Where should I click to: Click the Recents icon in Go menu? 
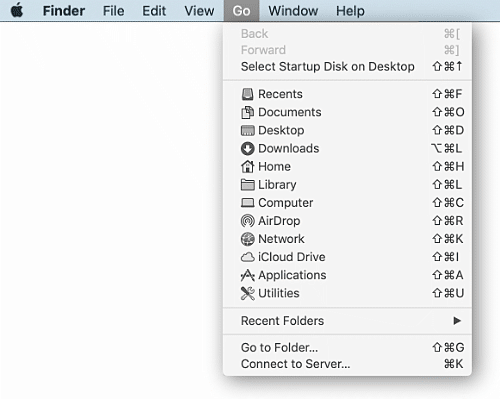(247, 94)
